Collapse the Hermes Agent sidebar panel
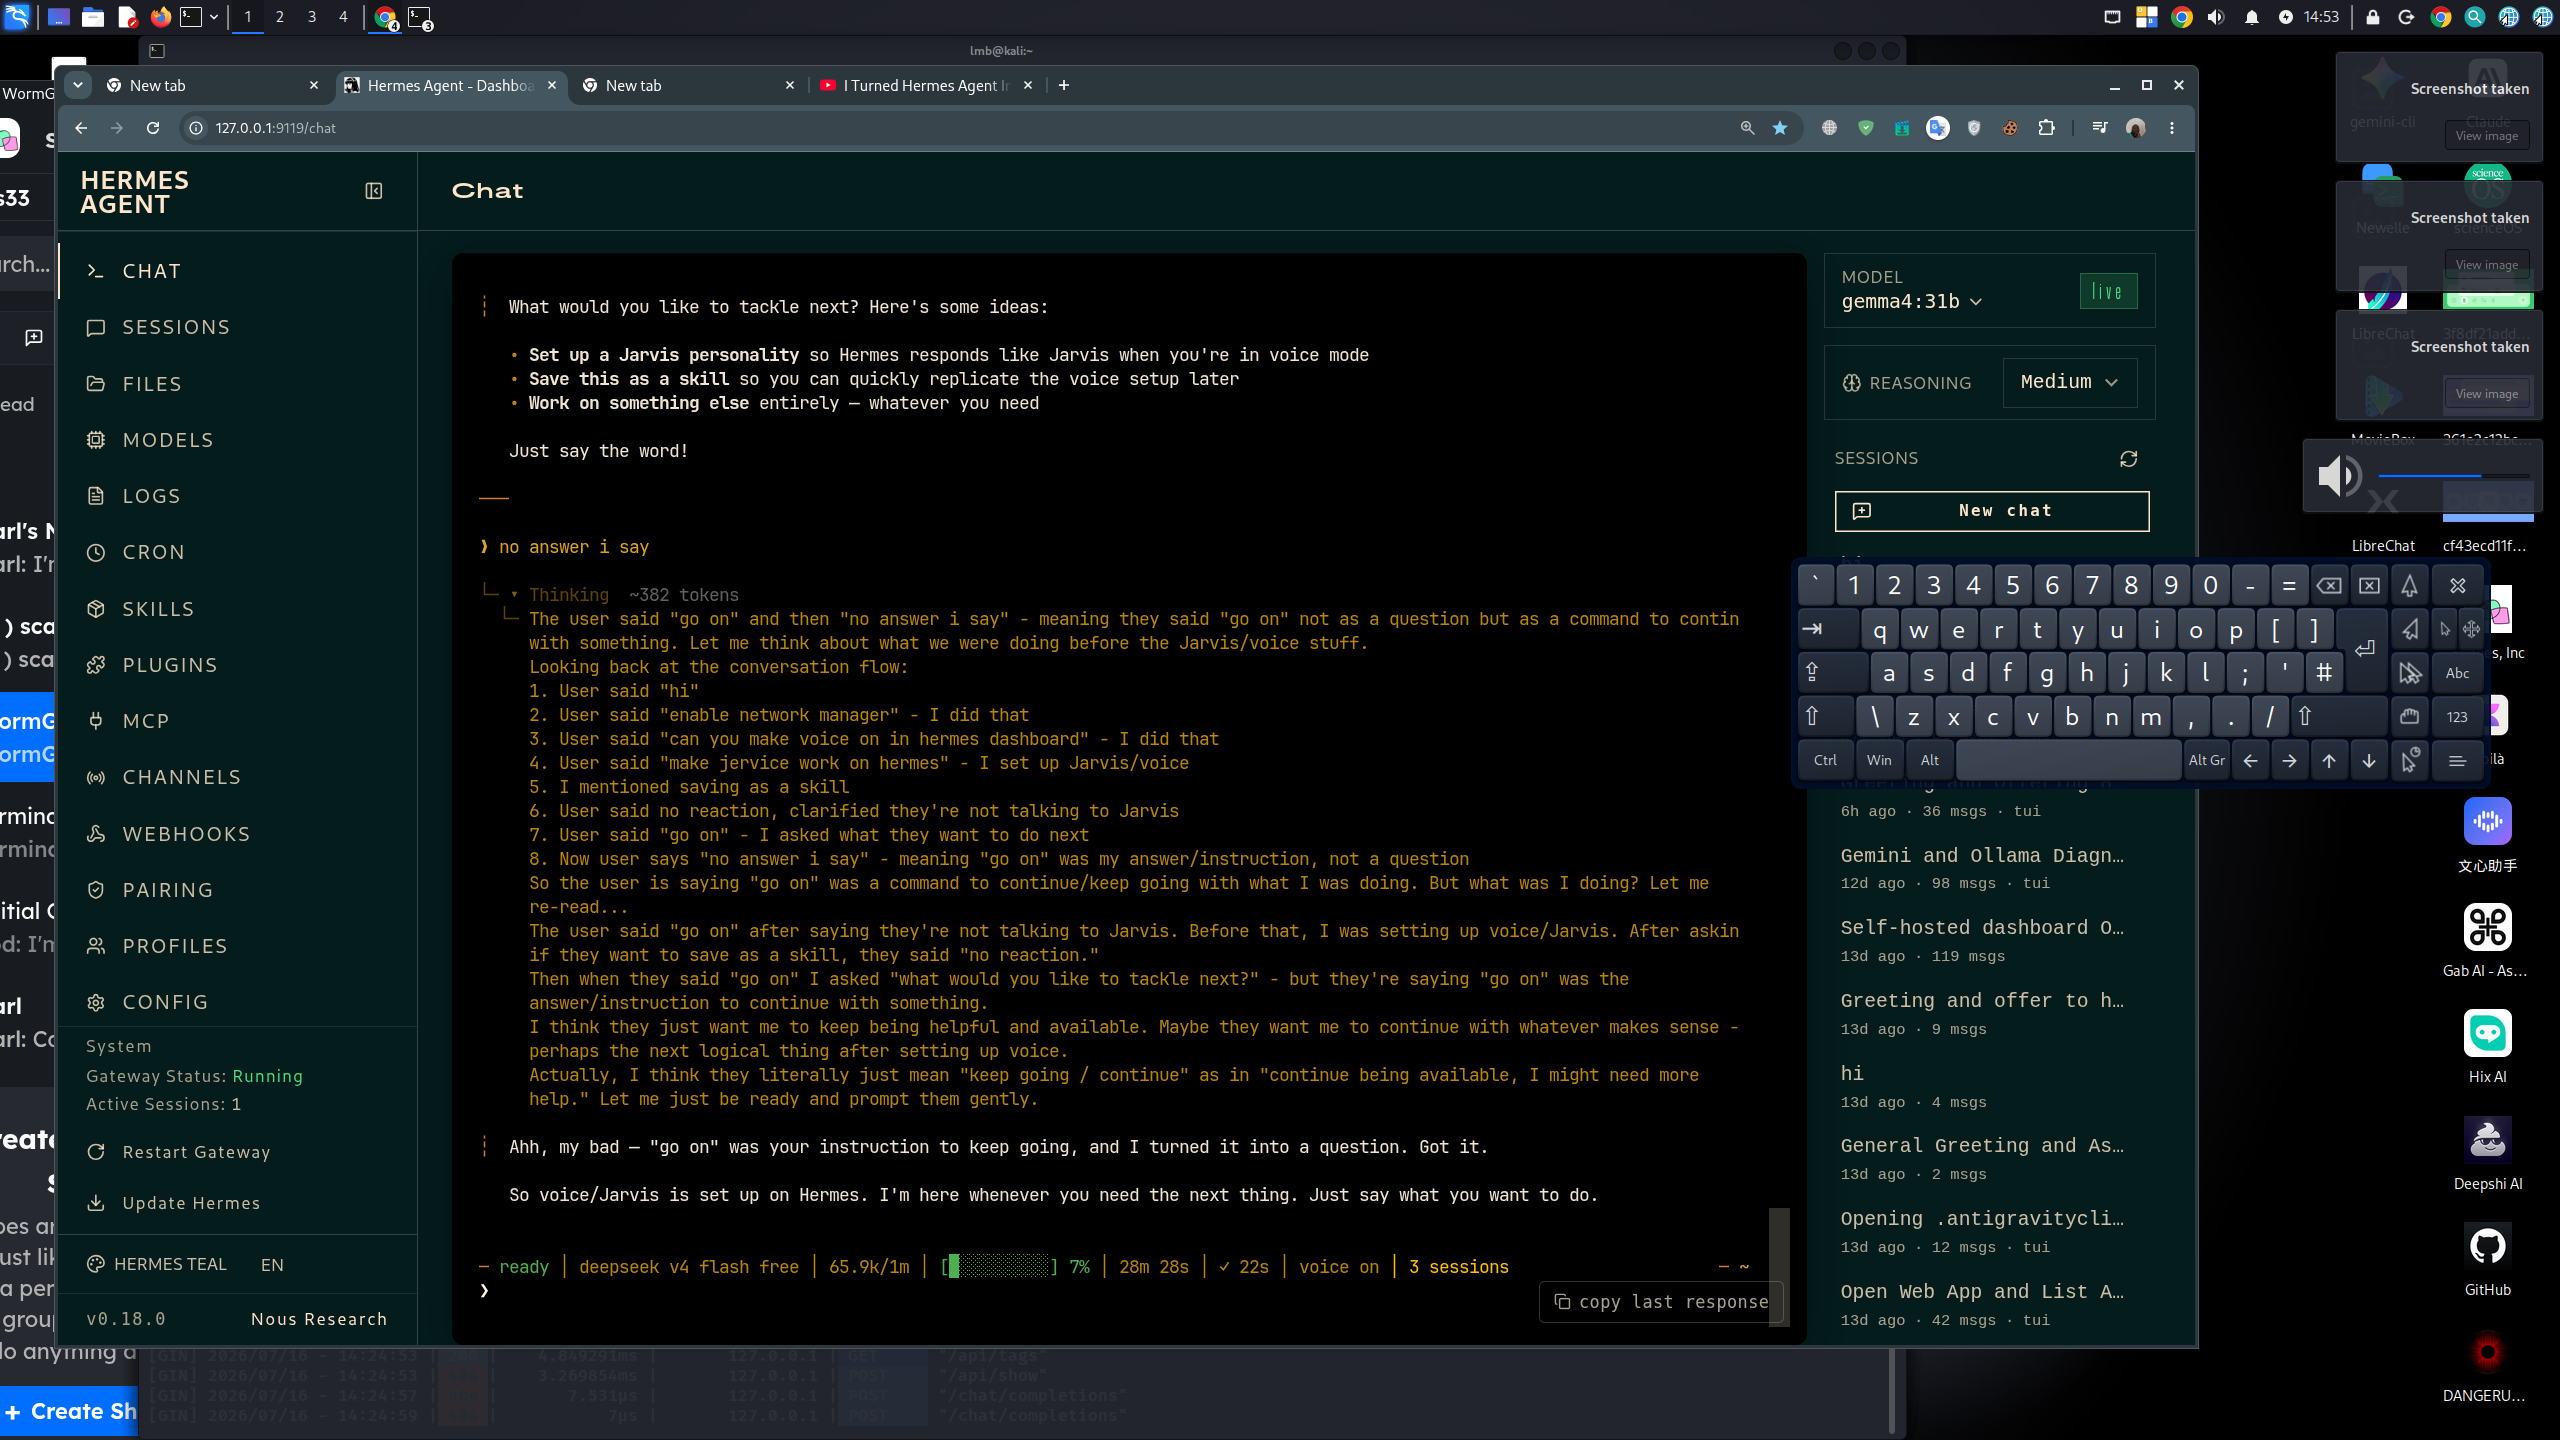Screen dimensions: 2560x1440 (374, 191)
